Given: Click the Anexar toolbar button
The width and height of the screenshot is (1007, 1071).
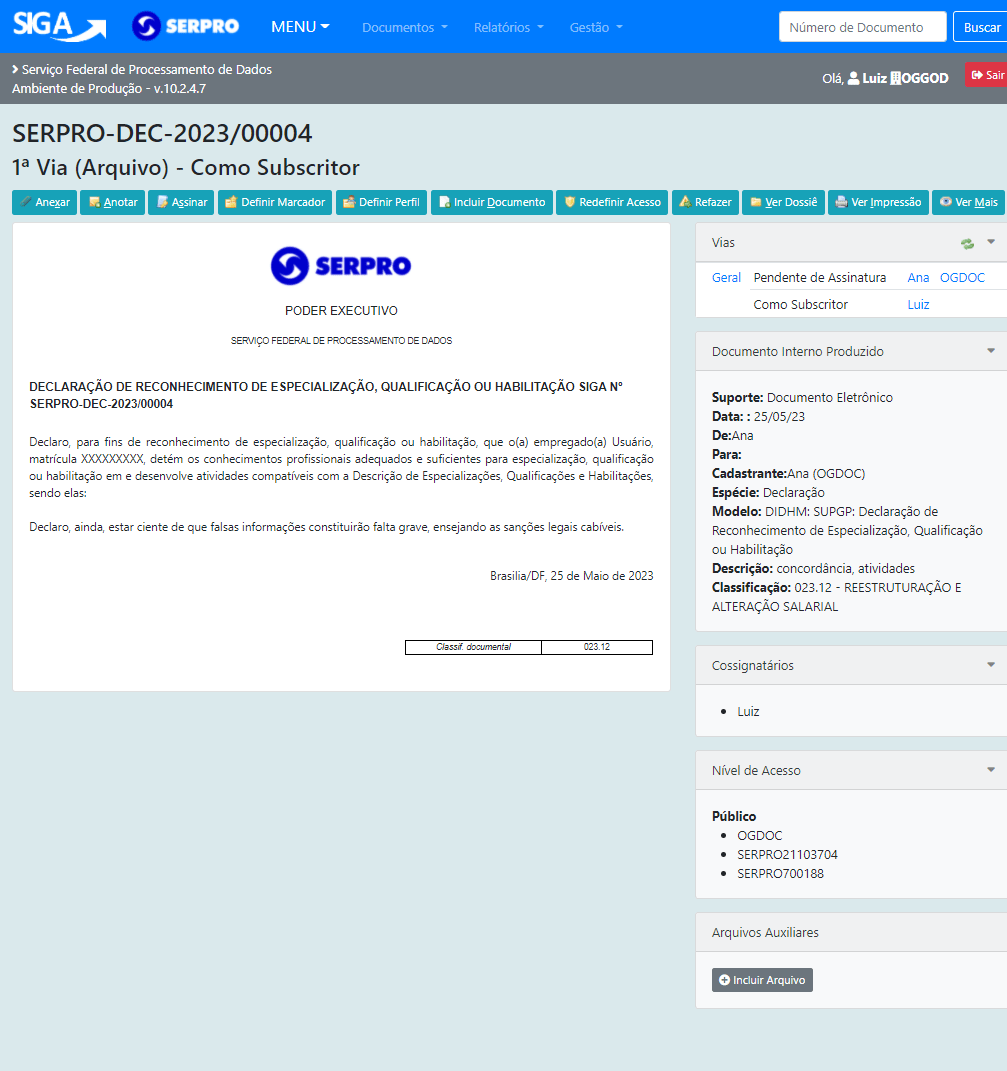Looking at the screenshot, I should pos(44,202).
